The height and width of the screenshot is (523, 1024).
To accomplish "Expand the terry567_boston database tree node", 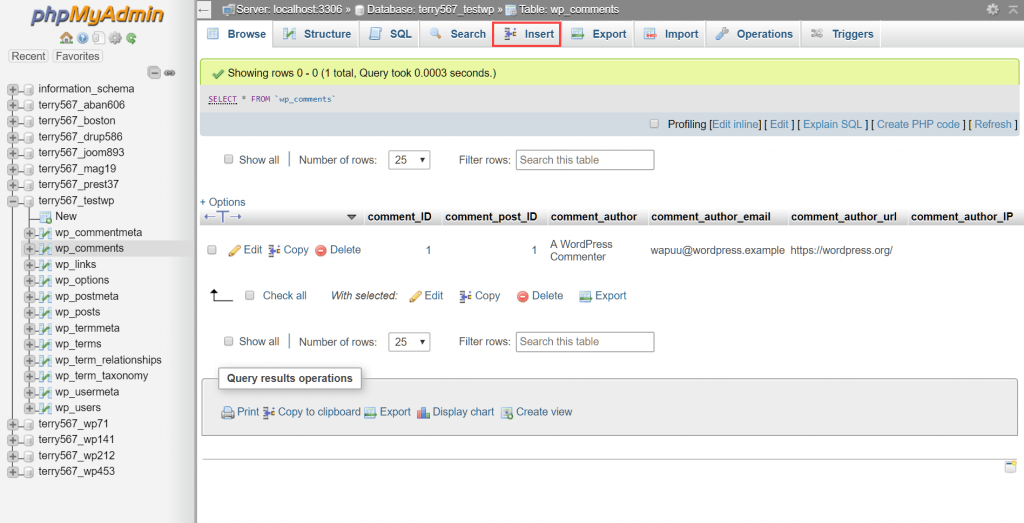I will click(x=13, y=121).
